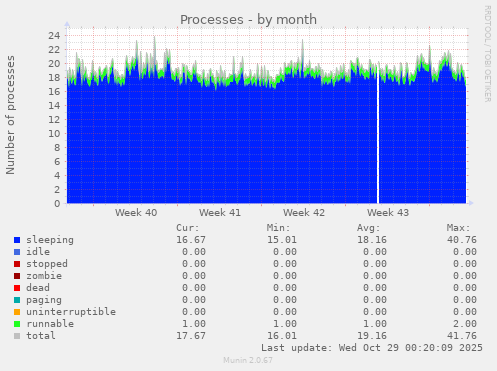The height and width of the screenshot is (371, 497).
Task: Click the 'sleeping' legend label
Action: click(50, 240)
